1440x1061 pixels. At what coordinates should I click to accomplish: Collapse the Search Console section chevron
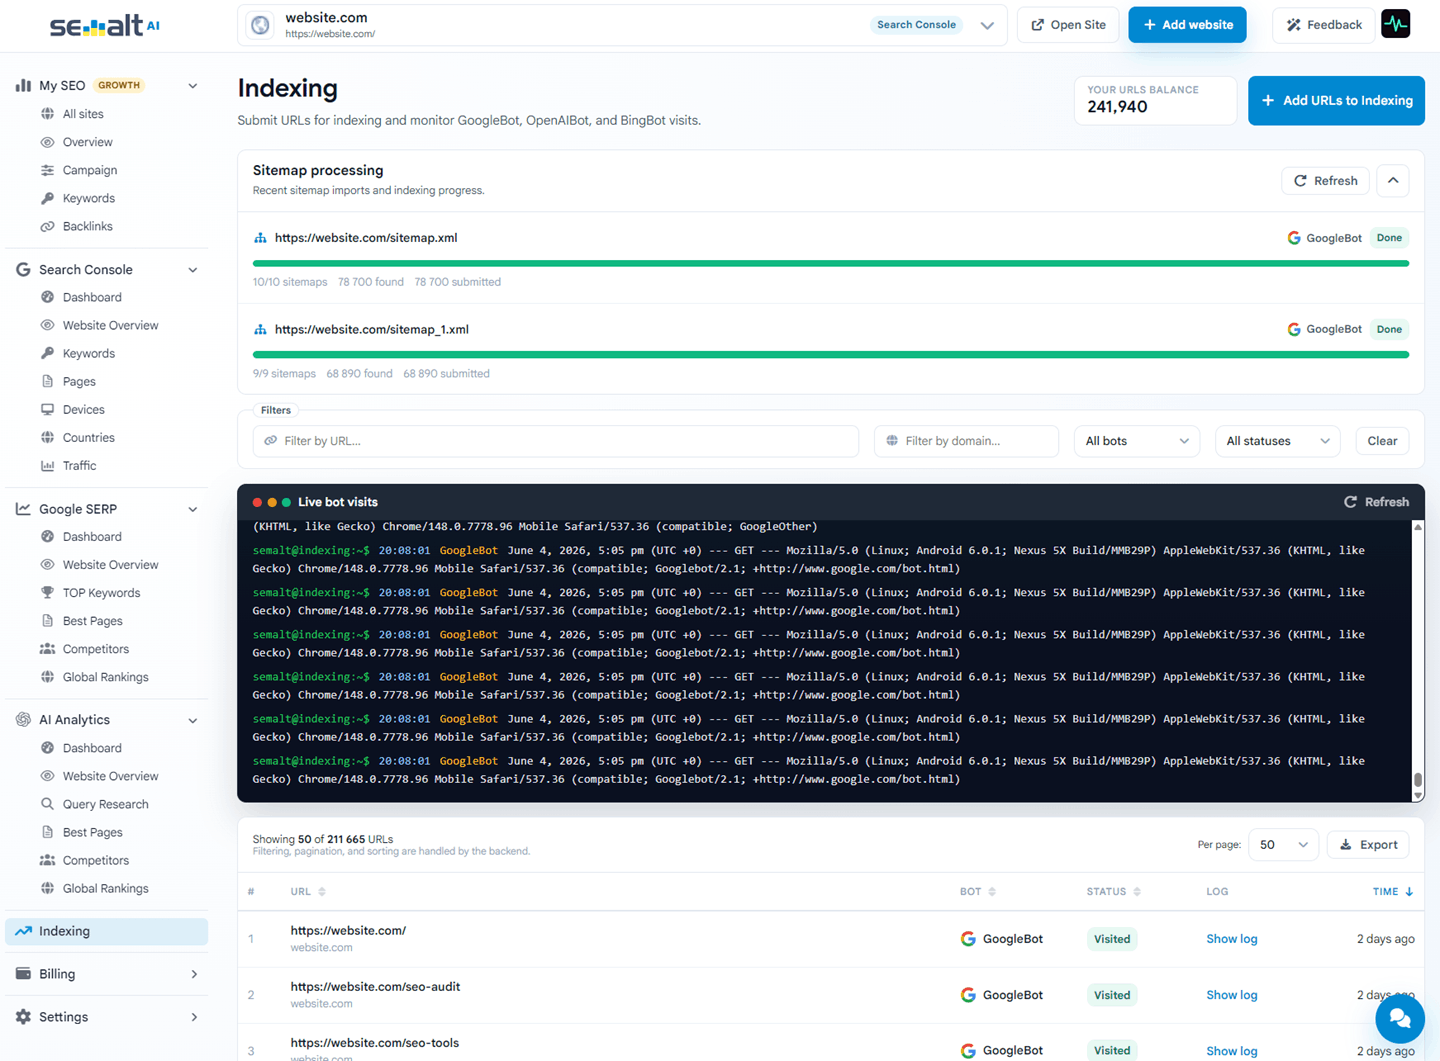[x=193, y=270]
